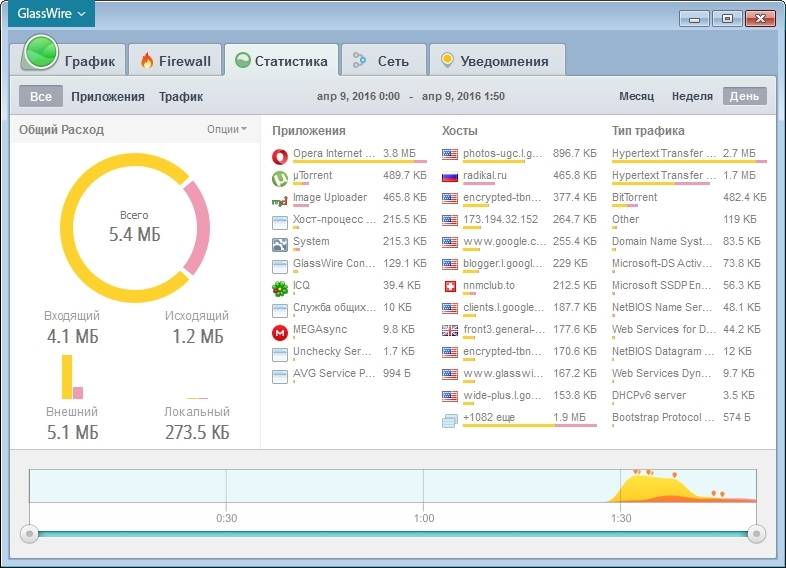This screenshot has height=568, width=786.
Task: Click the Opera Internet app icon
Action: pyautogui.click(x=280, y=156)
